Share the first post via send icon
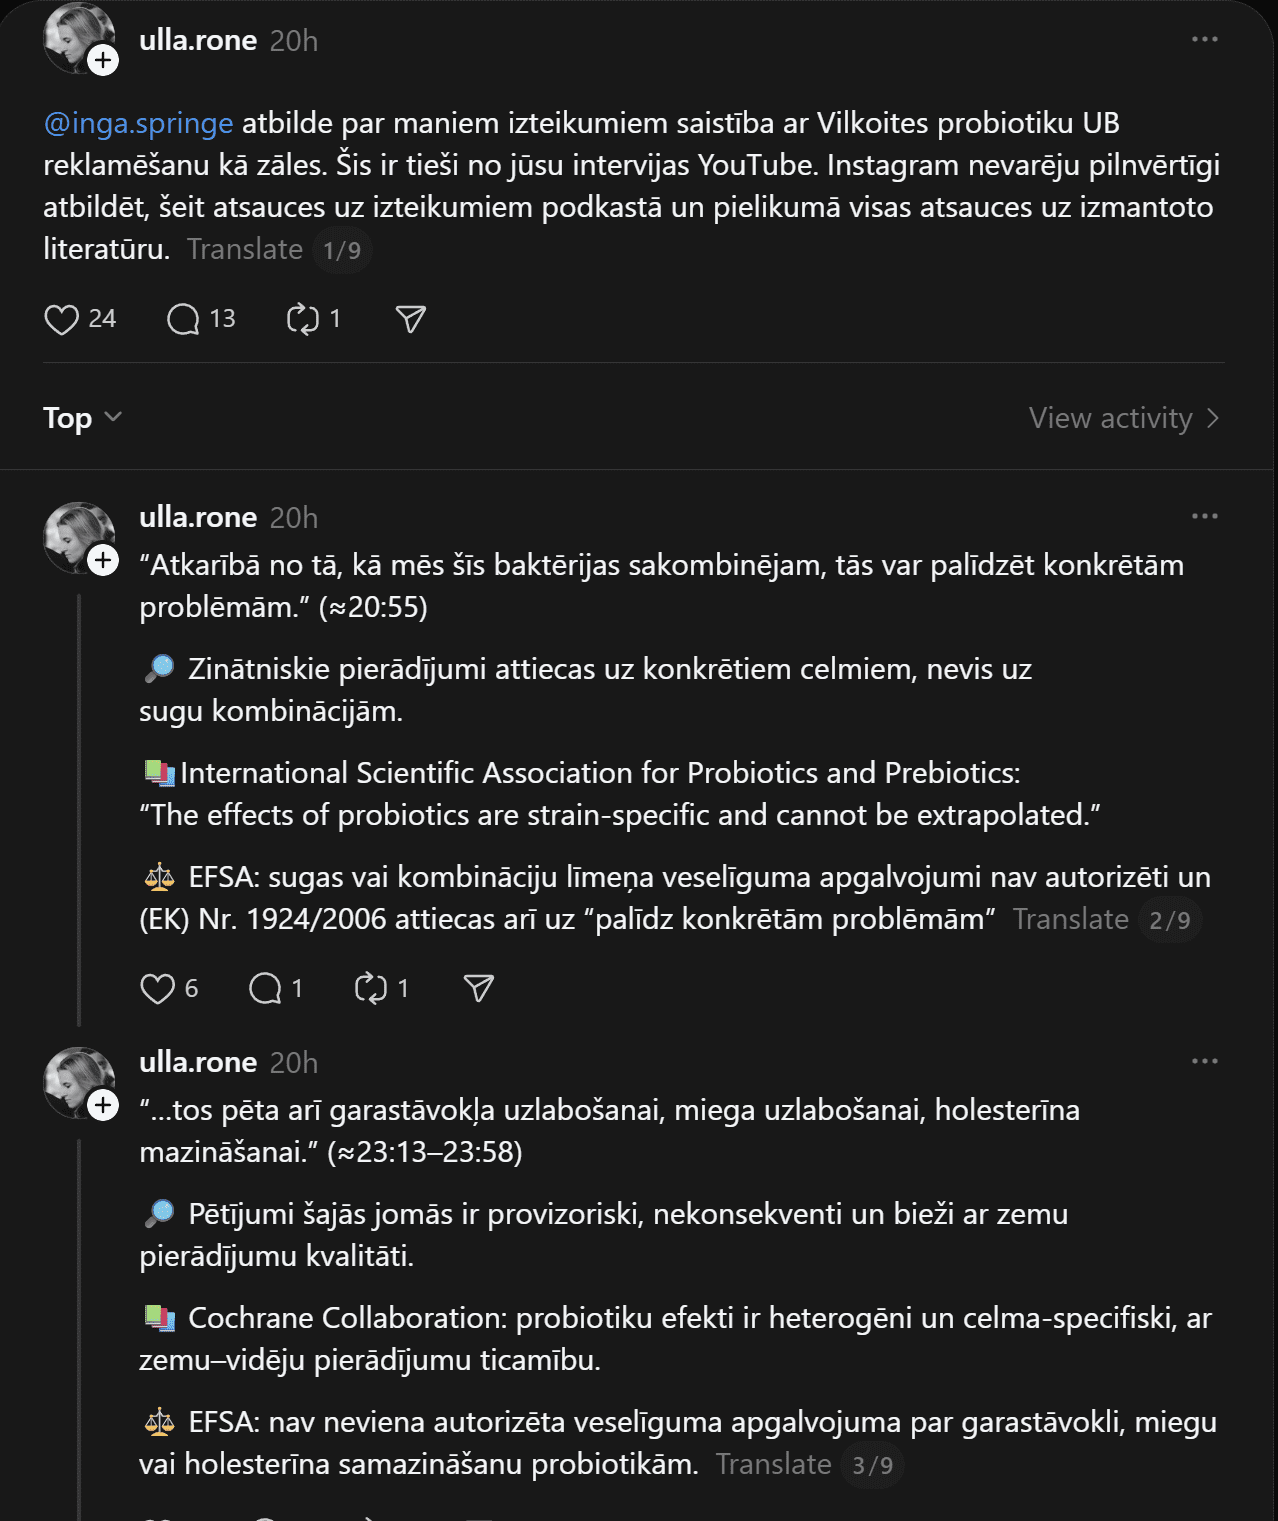This screenshot has height=1521, width=1278. pos(411,319)
